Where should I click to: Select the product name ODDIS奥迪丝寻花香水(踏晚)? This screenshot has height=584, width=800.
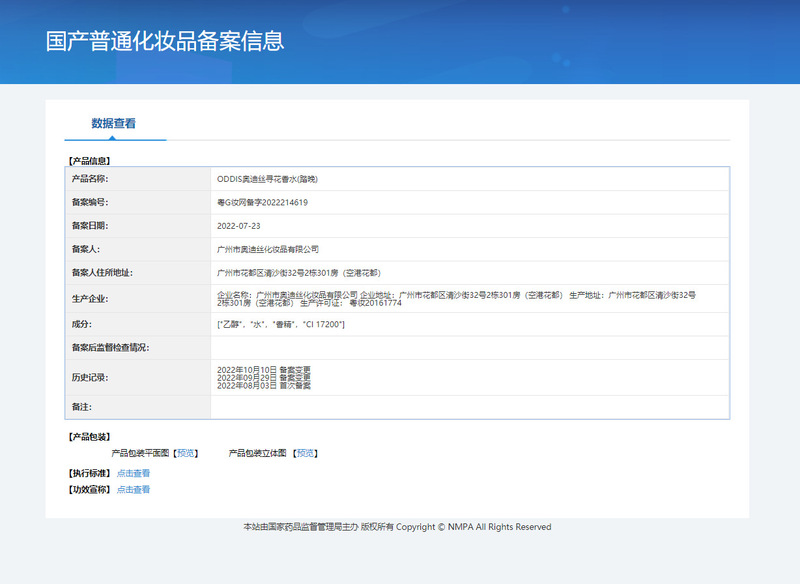[267, 179]
